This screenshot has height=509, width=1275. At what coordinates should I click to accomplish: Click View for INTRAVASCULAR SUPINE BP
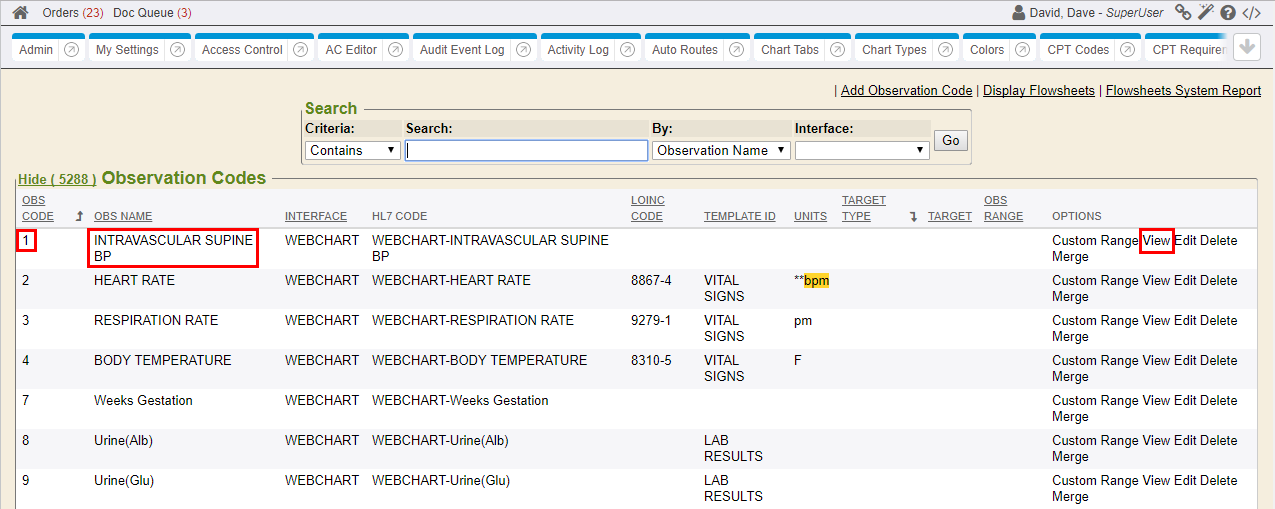coord(1156,241)
